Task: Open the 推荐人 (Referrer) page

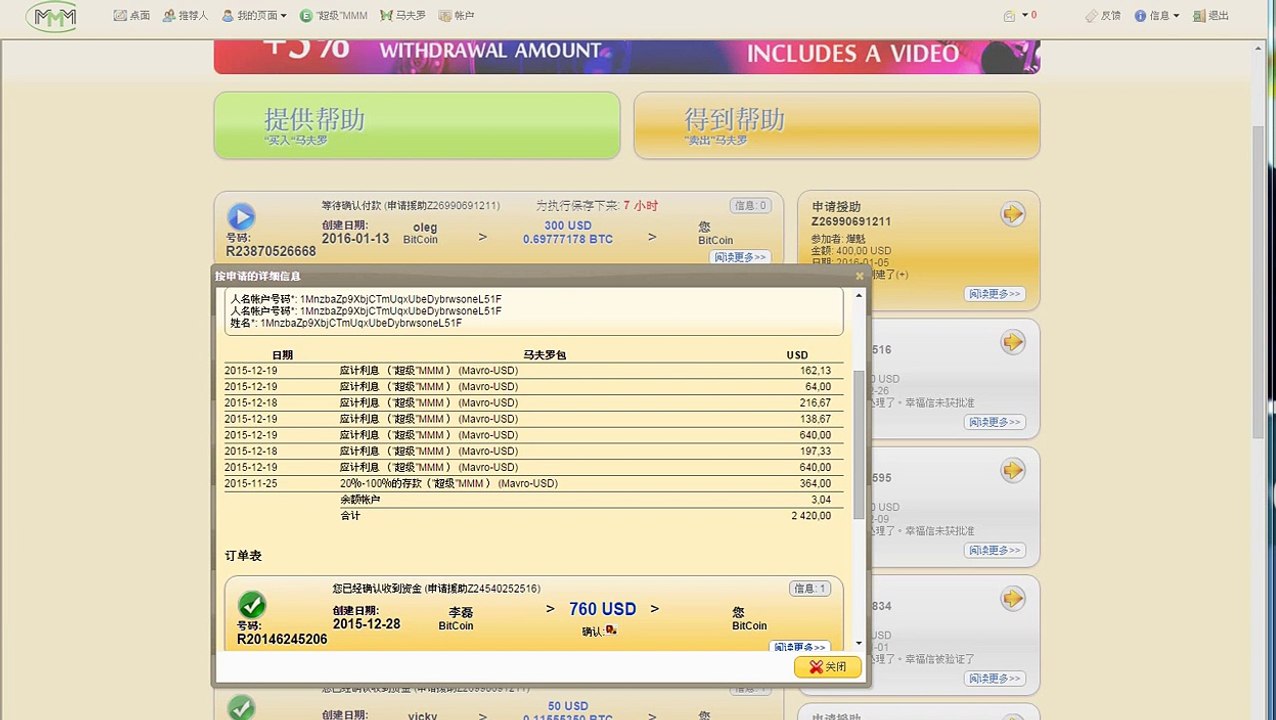Action: coord(186,16)
